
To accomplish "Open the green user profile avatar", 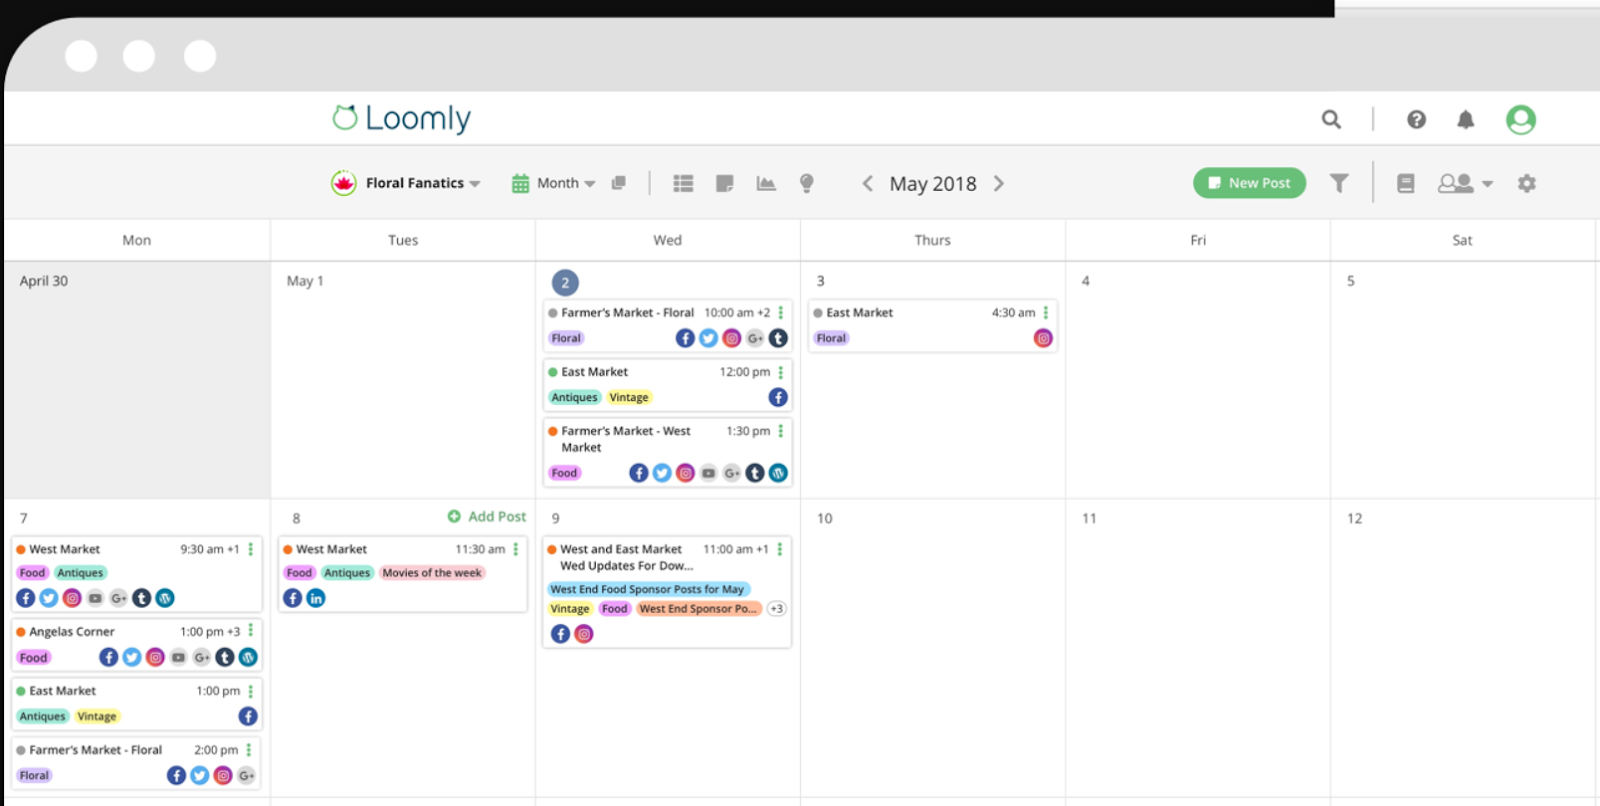I will click(1521, 120).
